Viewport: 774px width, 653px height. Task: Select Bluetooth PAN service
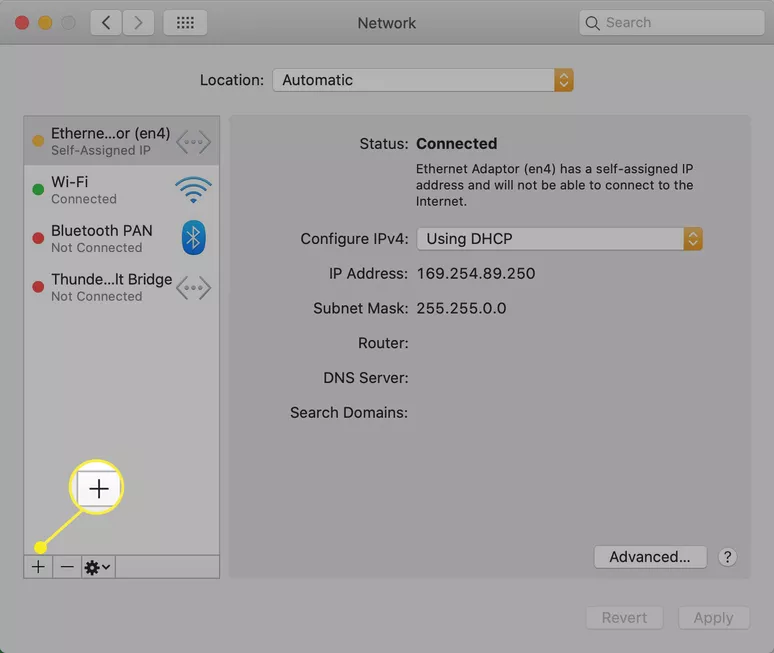[x=121, y=238]
